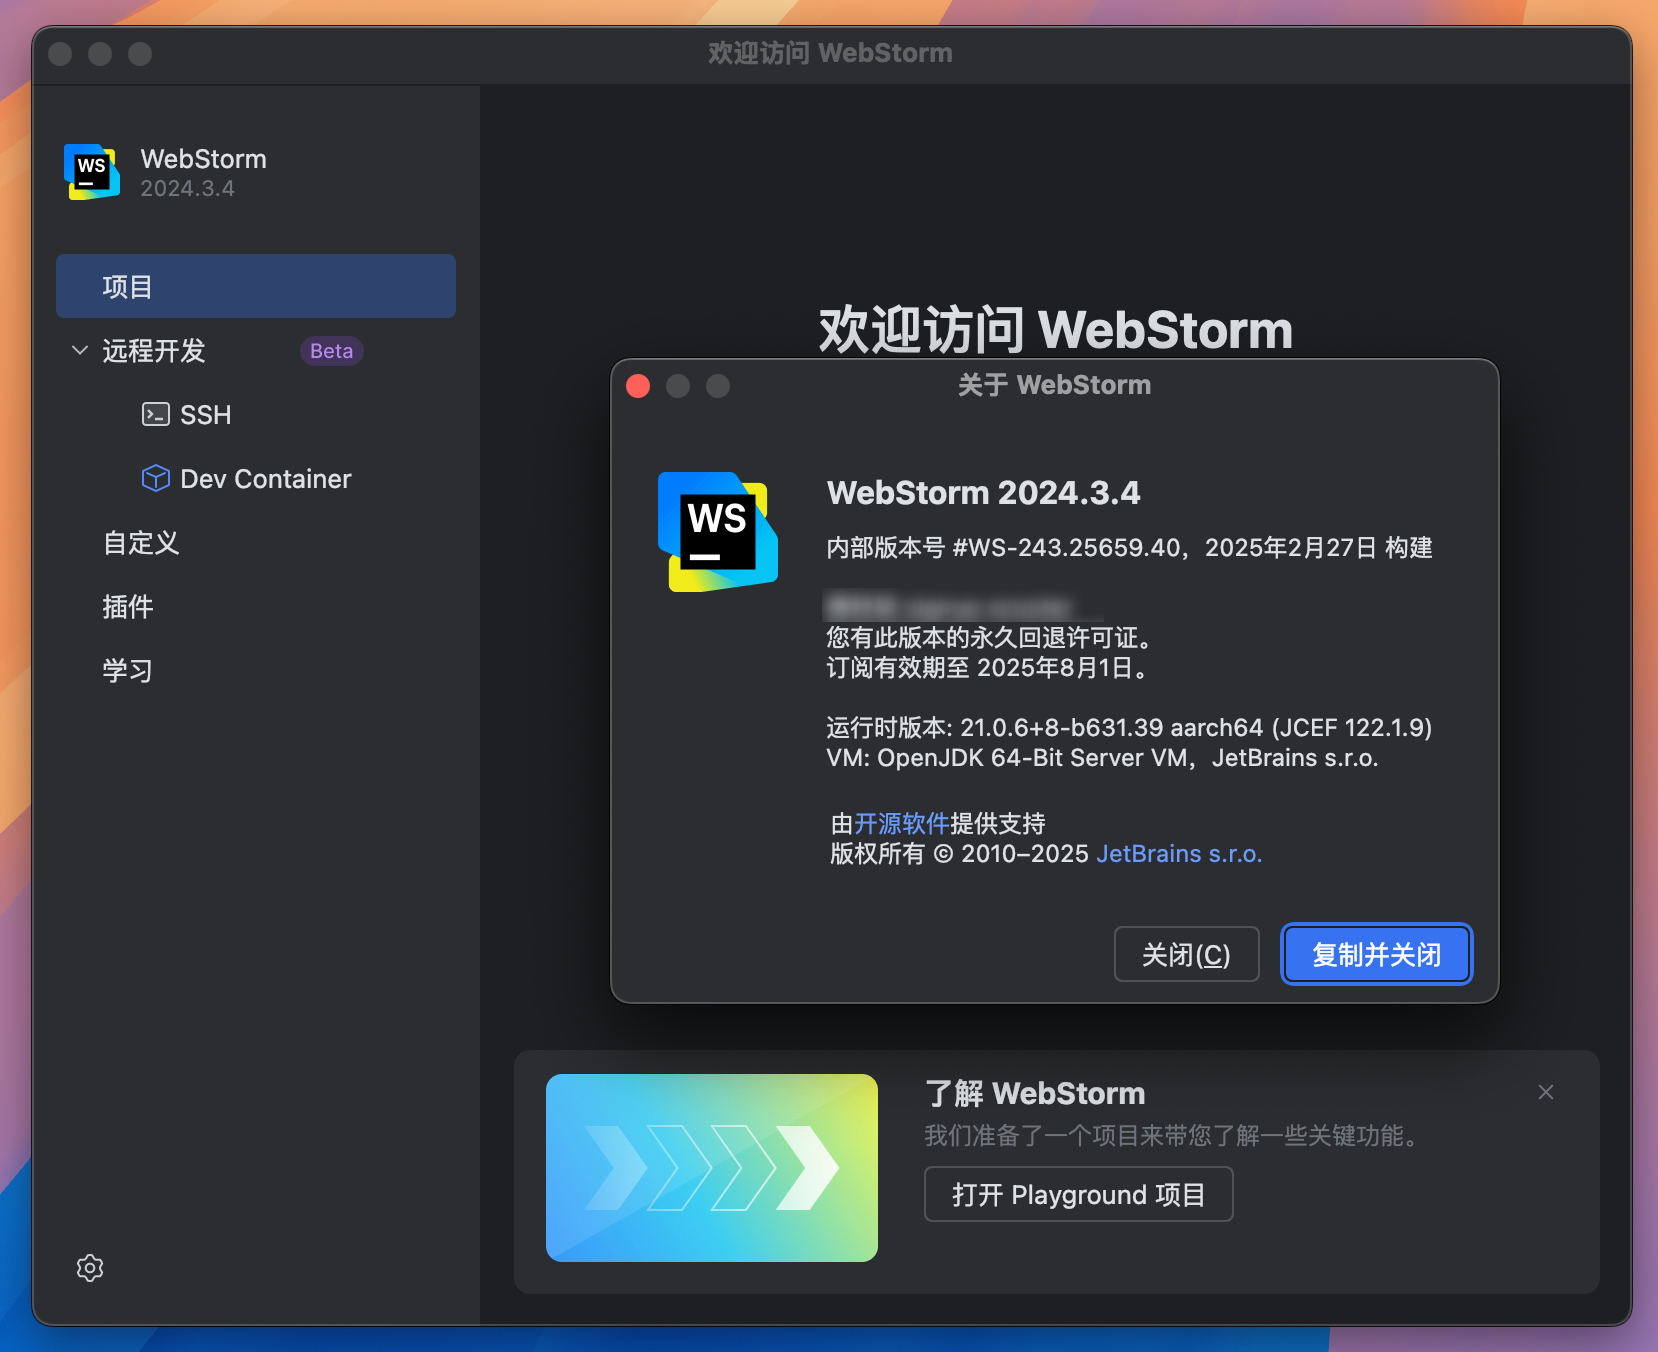Dismiss the 了解 WebStorm banner with X
Screen dimensions: 1658x1352
point(1546,1092)
